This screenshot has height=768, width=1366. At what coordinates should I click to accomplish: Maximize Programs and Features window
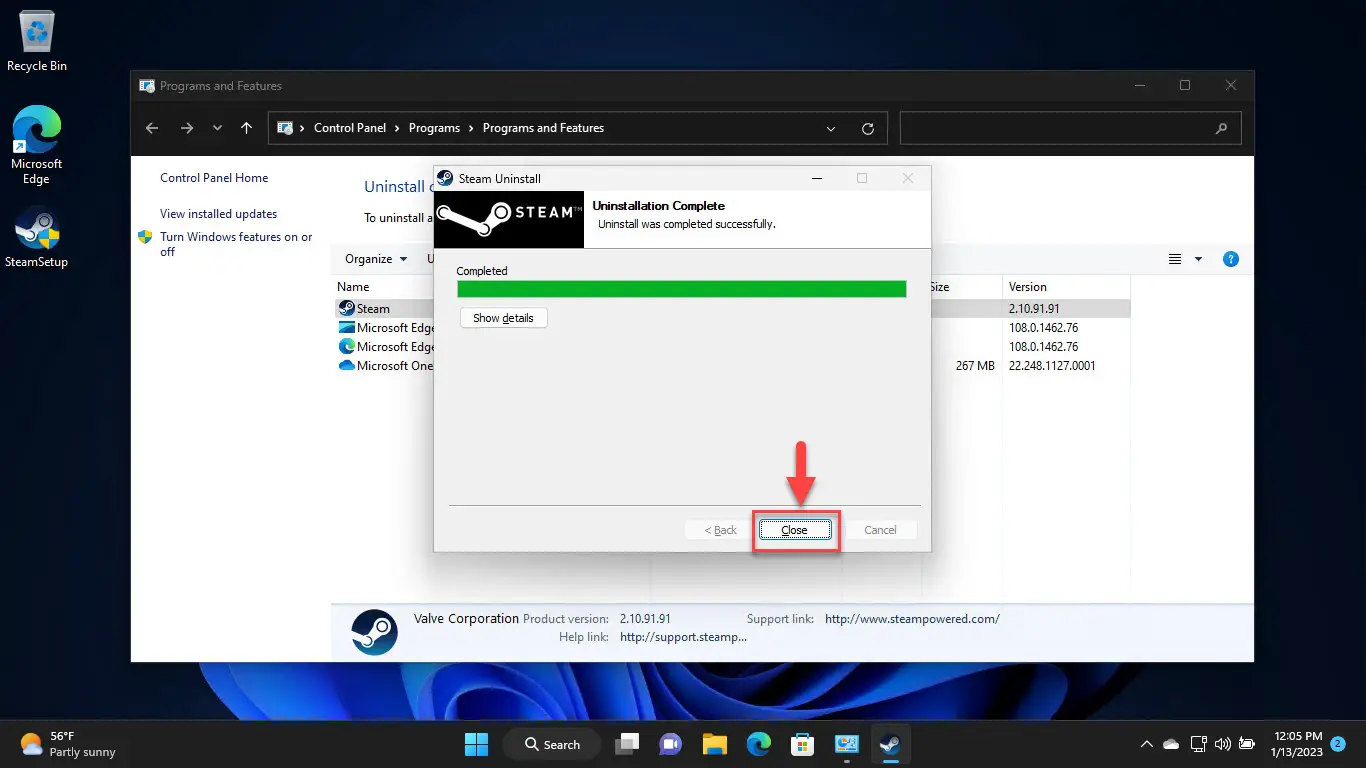tap(1185, 86)
